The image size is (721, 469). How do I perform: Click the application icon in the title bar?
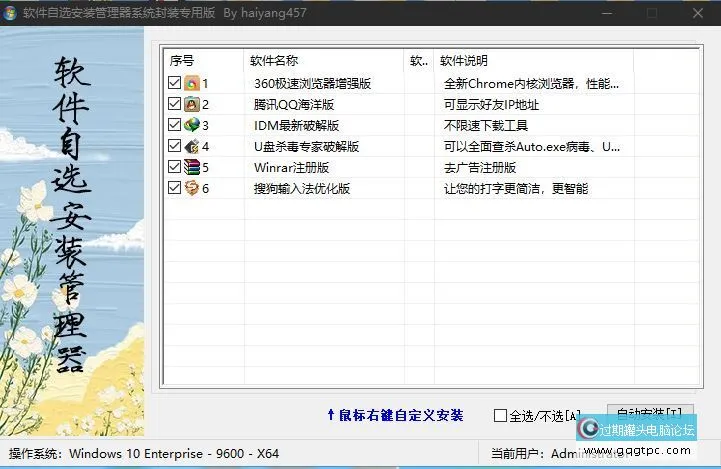coord(9,13)
